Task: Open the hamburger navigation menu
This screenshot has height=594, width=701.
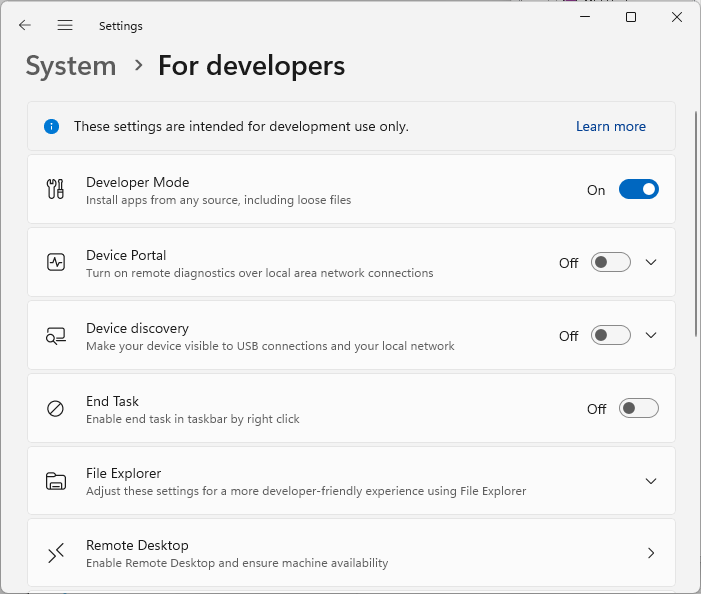Action: 65,25
